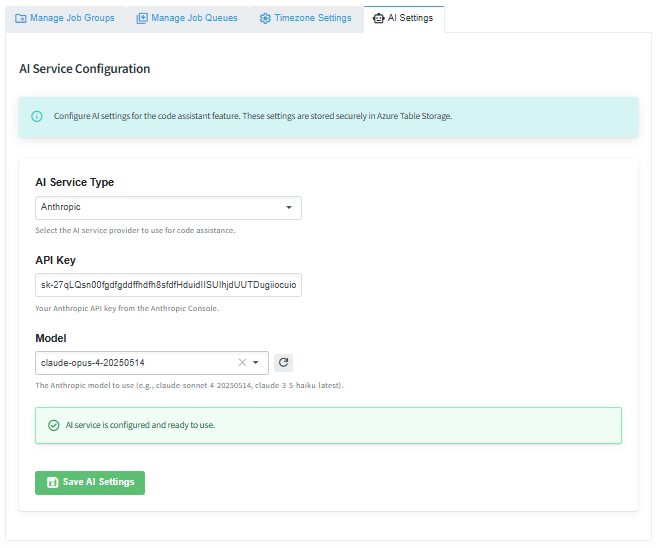Screen dimensions: 657x548
Task: Click the gear icon beside Timezone Settings
Action: pyautogui.click(x=265, y=18)
